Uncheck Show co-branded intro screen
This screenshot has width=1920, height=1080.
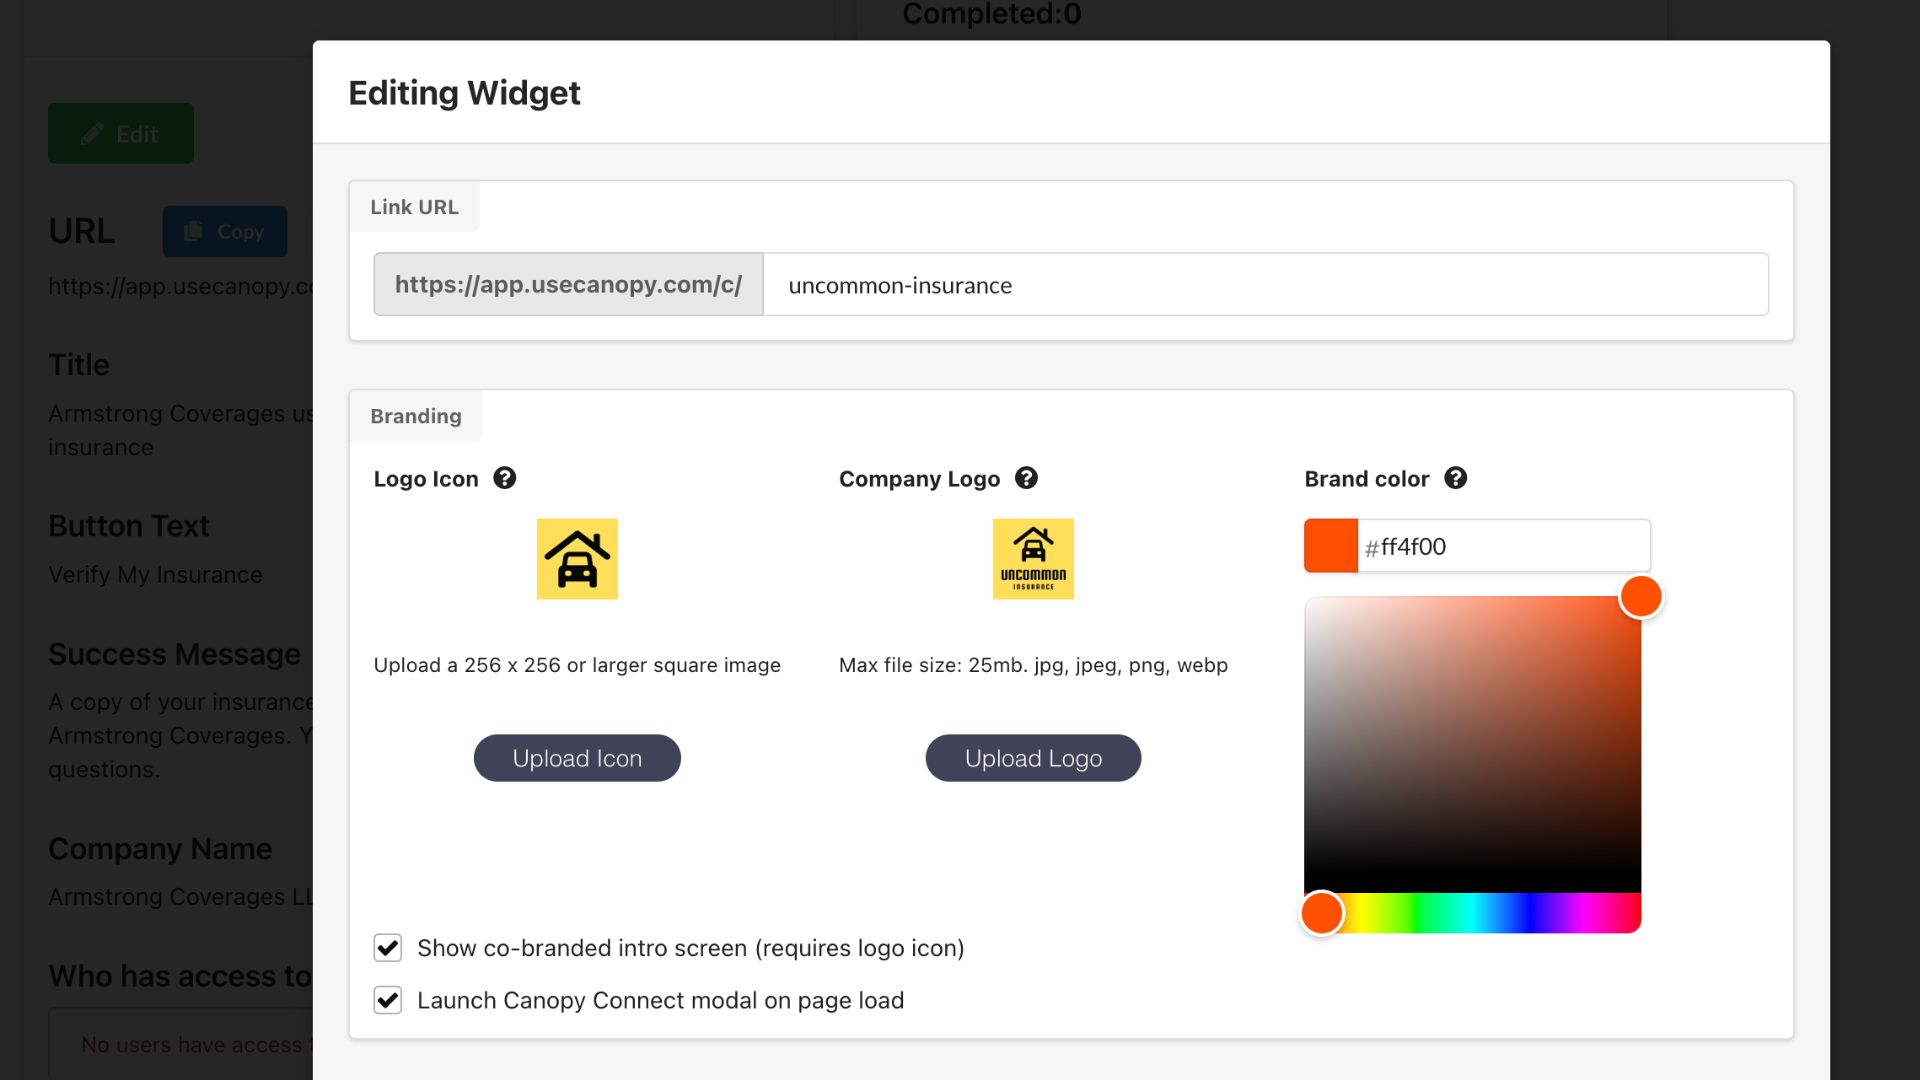coord(387,948)
